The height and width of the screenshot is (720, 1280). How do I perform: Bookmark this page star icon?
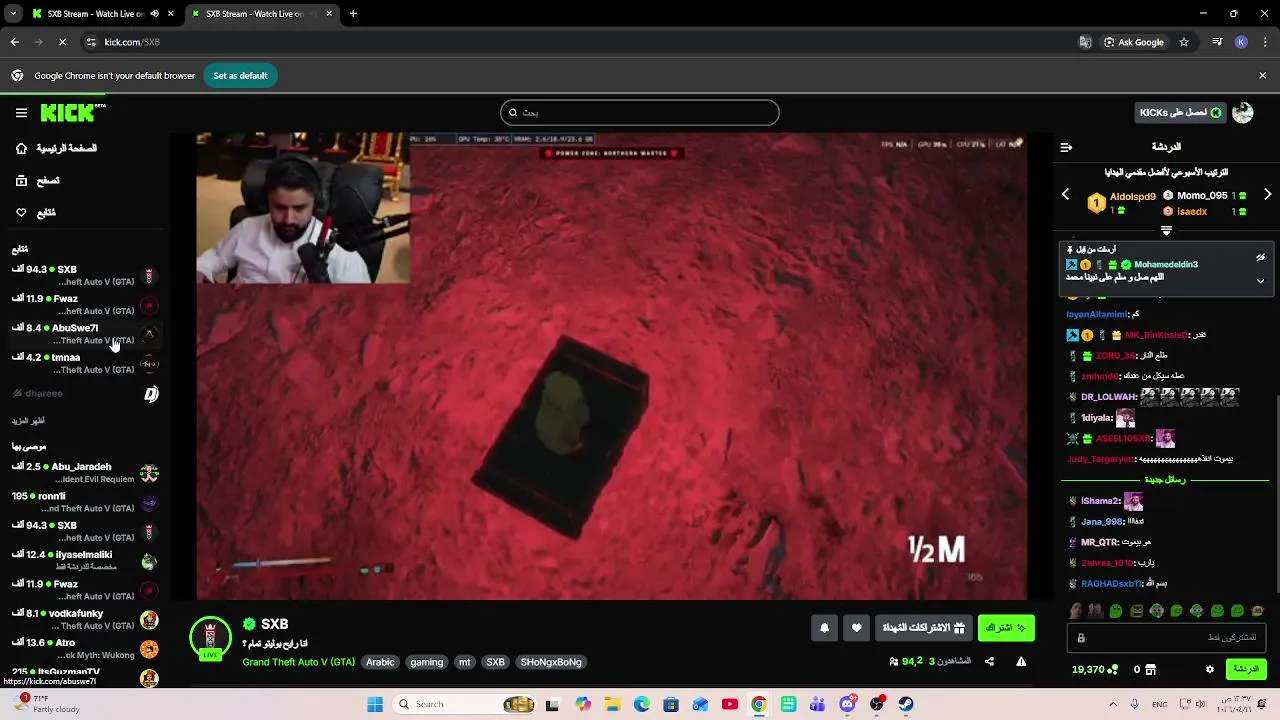[1184, 42]
